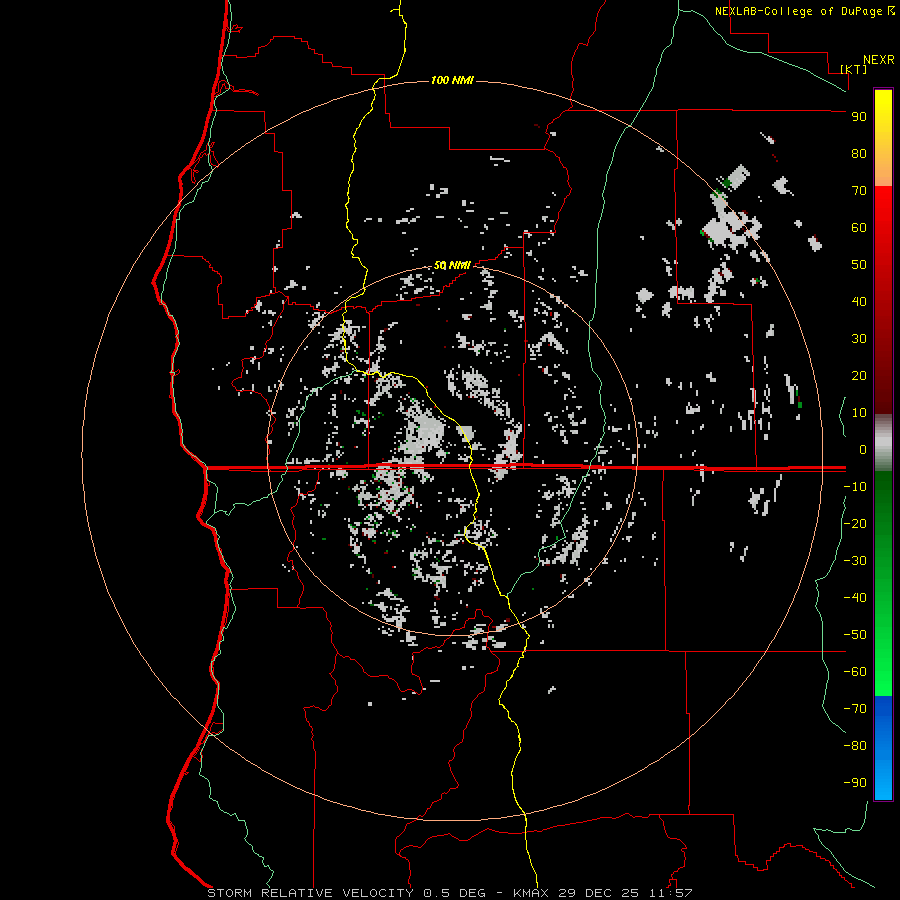Click the 100 NMI range ring label
Viewport: 900px width, 900px height.
tap(452, 80)
